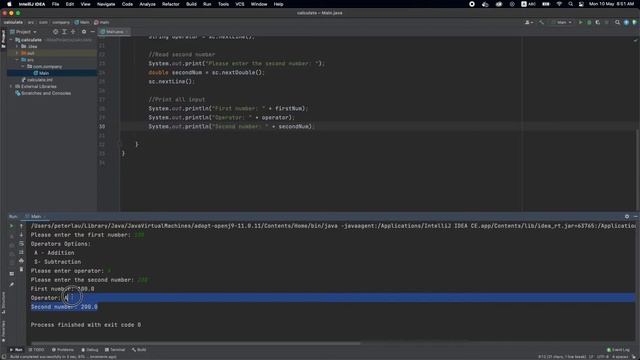Open the Wi-Fi status menu

click(559, 4)
